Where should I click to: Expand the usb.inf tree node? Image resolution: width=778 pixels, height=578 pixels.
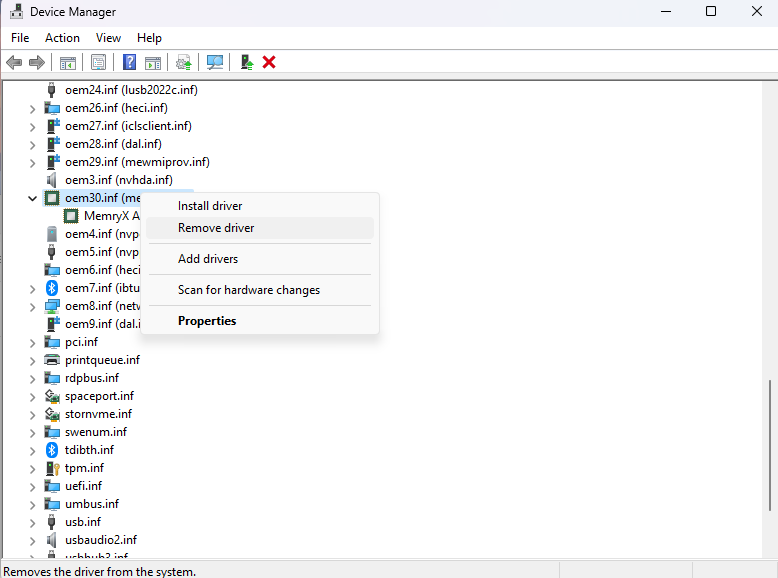tap(33, 522)
